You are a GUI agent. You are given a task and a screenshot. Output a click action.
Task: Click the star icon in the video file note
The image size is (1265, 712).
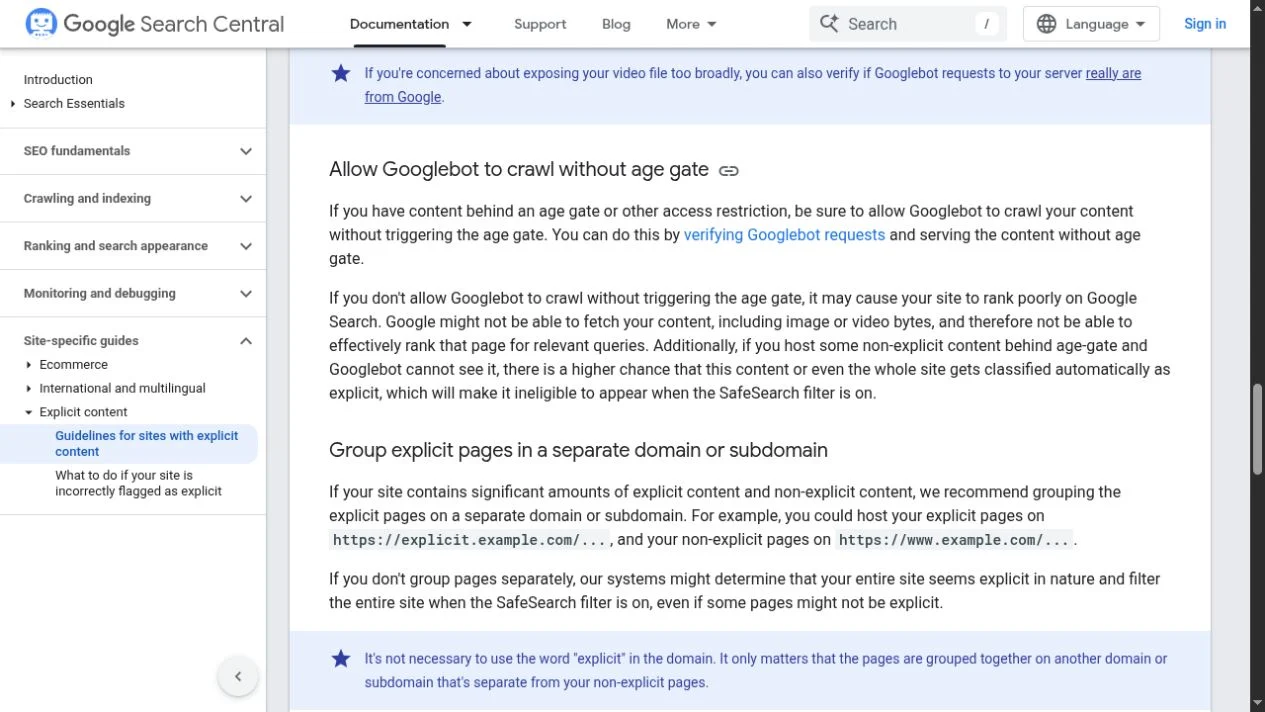341,73
